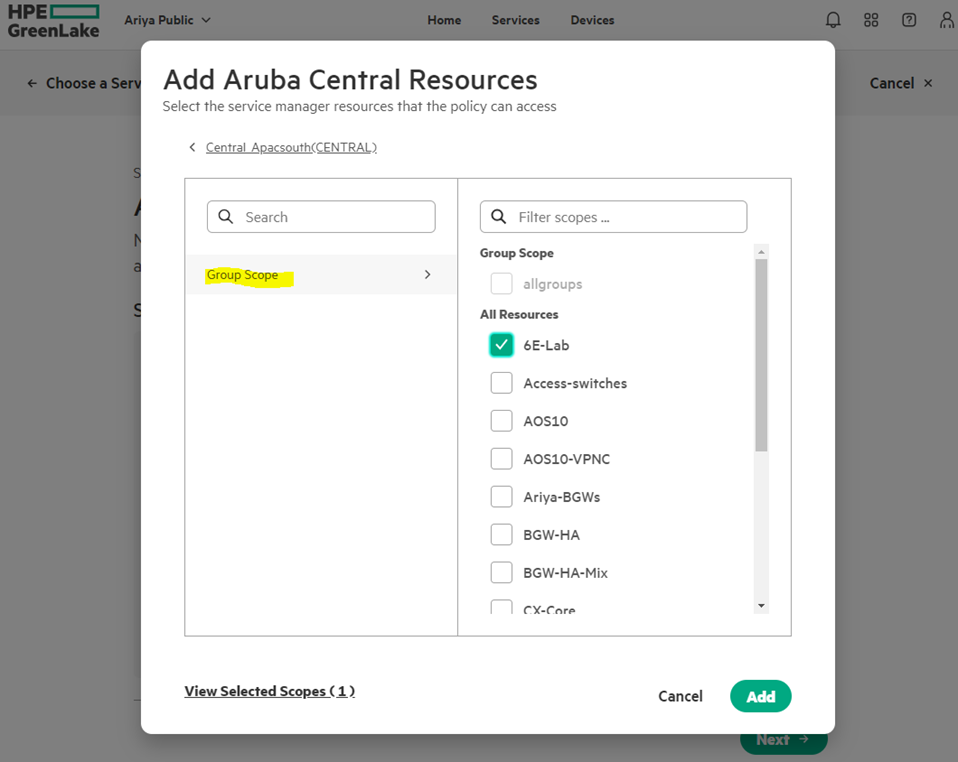Open the notifications bell
The height and width of the screenshot is (762, 958).
point(832,20)
